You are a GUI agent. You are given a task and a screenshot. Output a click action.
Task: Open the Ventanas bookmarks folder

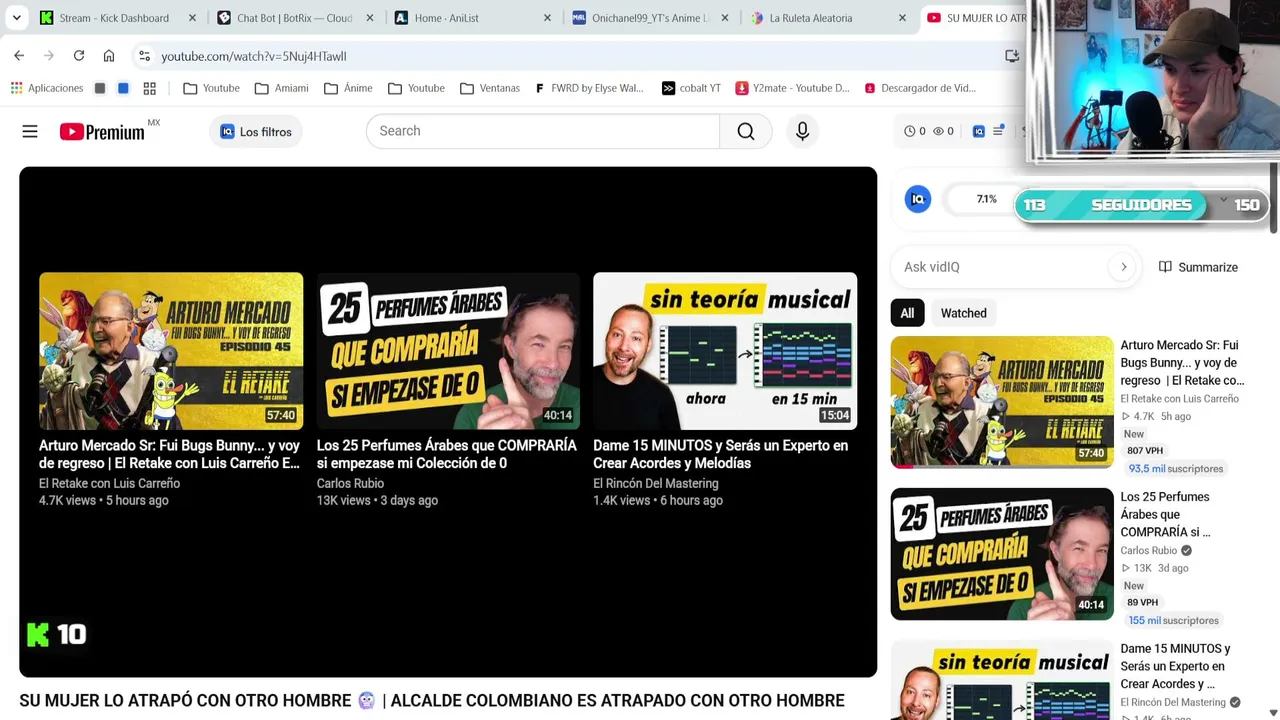click(x=490, y=88)
